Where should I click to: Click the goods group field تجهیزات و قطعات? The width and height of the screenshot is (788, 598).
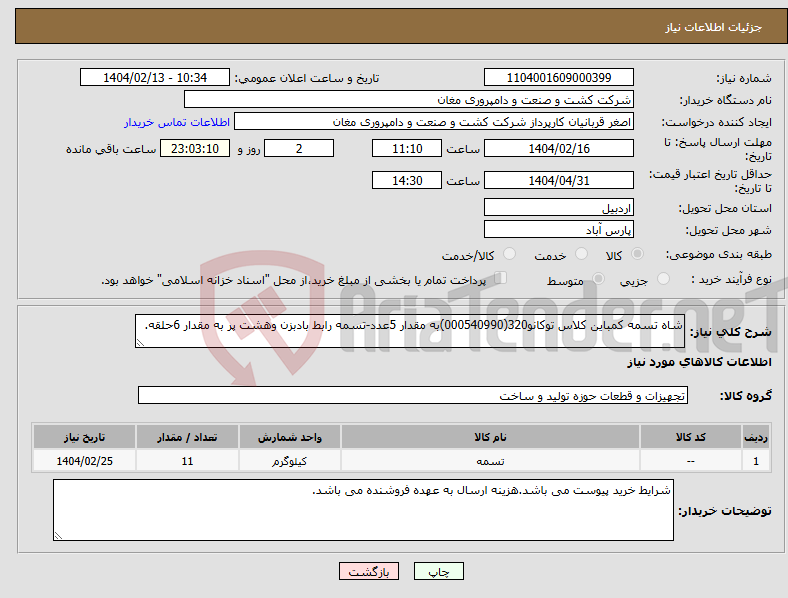(413, 395)
